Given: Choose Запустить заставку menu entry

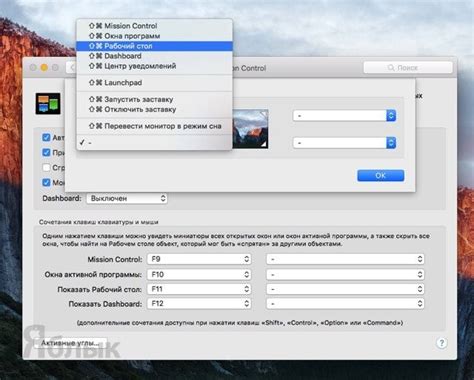Looking at the screenshot, I should pos(154,99).
